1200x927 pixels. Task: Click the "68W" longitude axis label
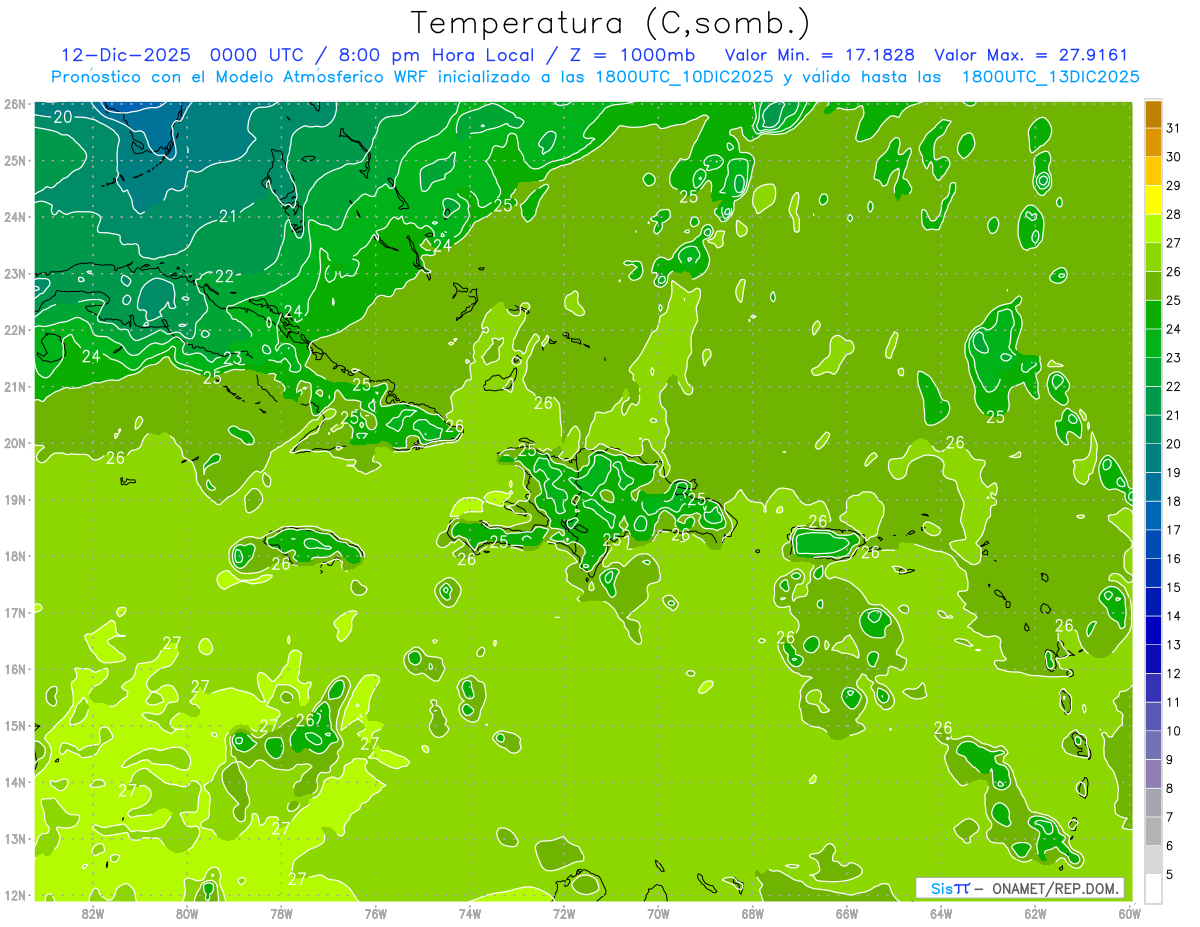[x=753, y=913]
